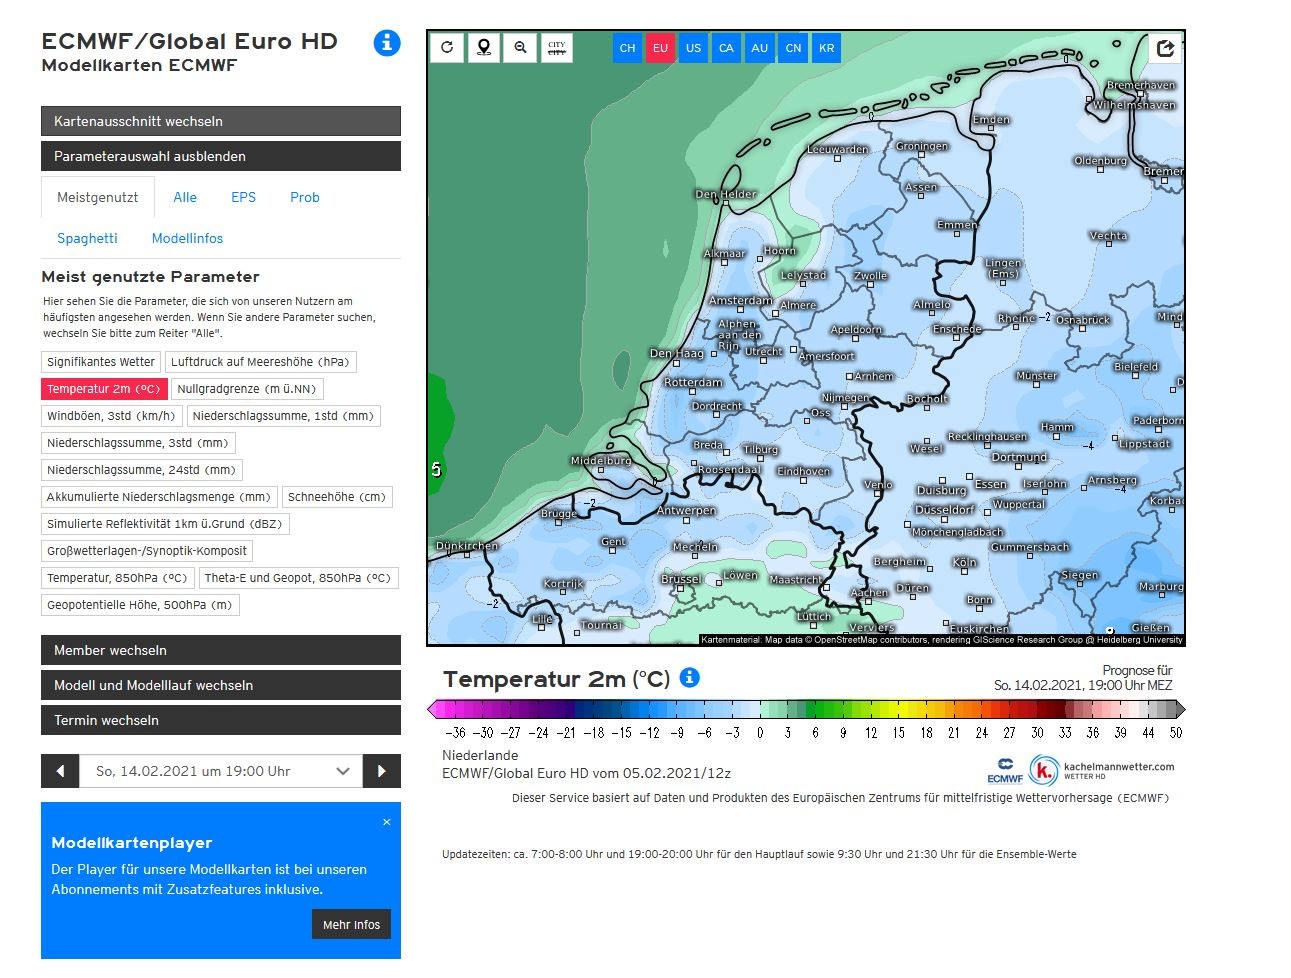
Task: Select the CA region button
Action: pyautogui.click(x=726, y=48)
